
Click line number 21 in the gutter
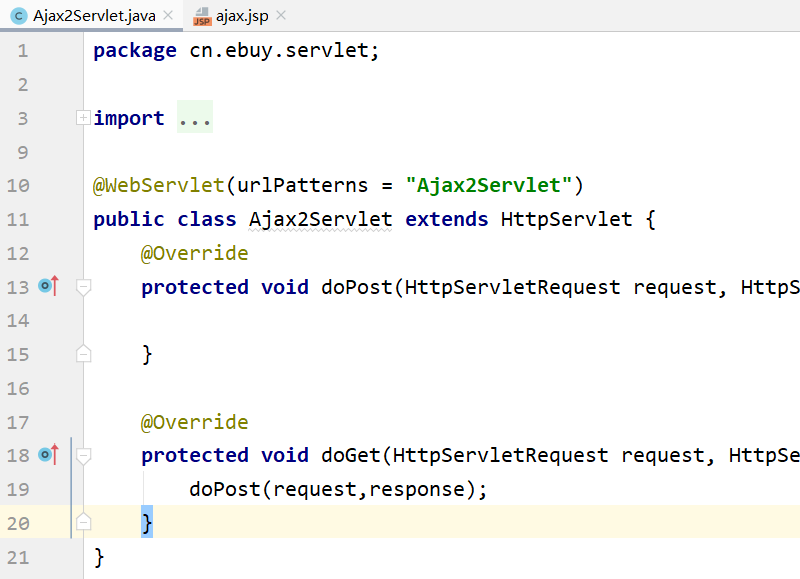pyautogui.click(x=18, y=557)
